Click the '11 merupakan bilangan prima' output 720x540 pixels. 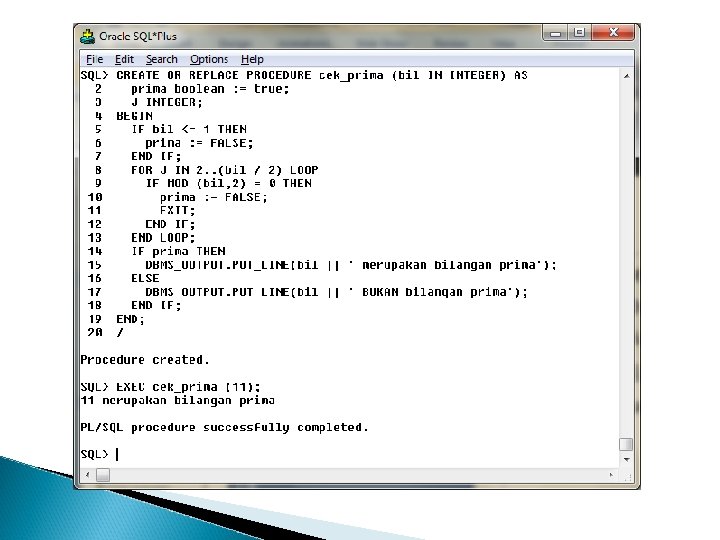pyautogui.click(x=178, y=400)
